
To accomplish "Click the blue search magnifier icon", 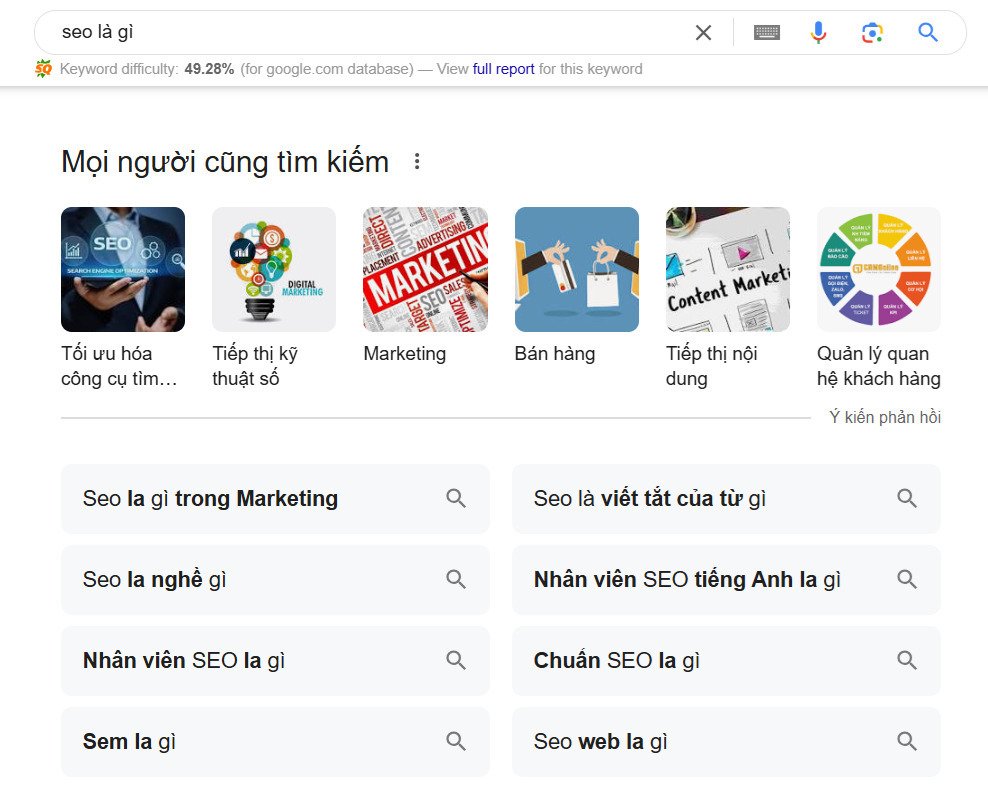I will (927, 31).
